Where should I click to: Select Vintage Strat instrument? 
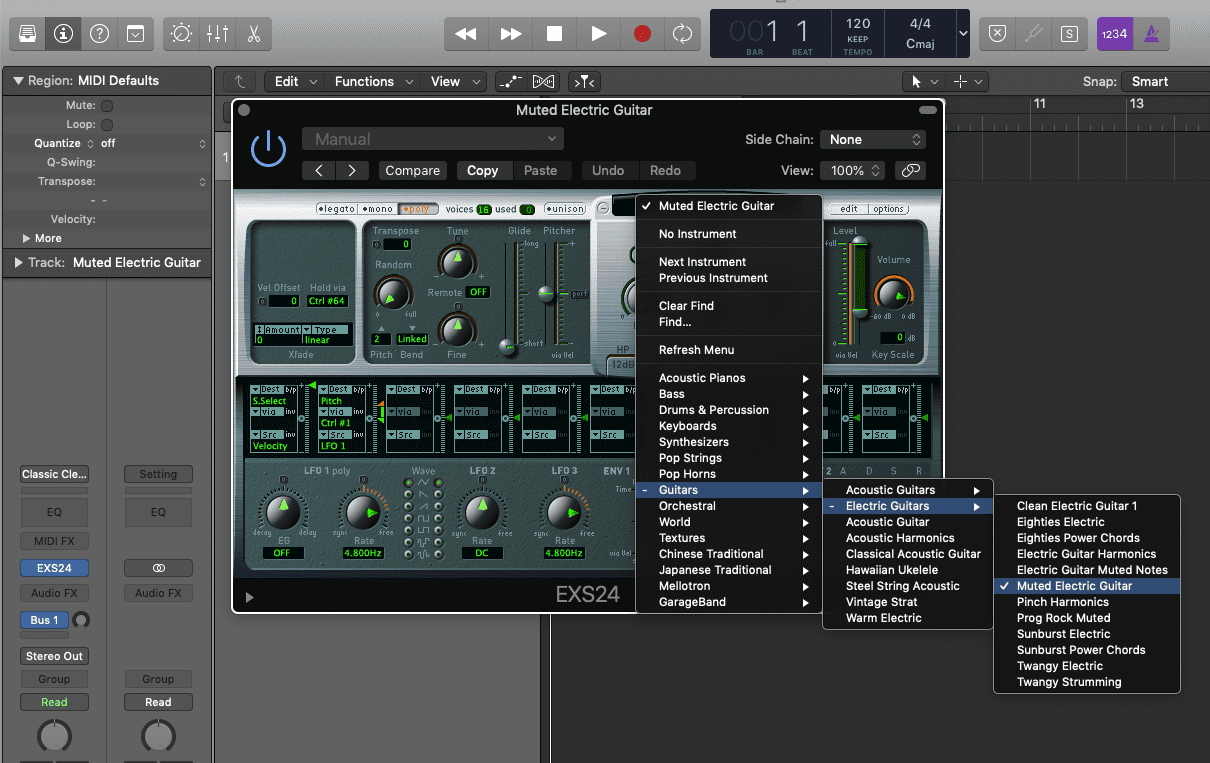[x=907, y=602]
